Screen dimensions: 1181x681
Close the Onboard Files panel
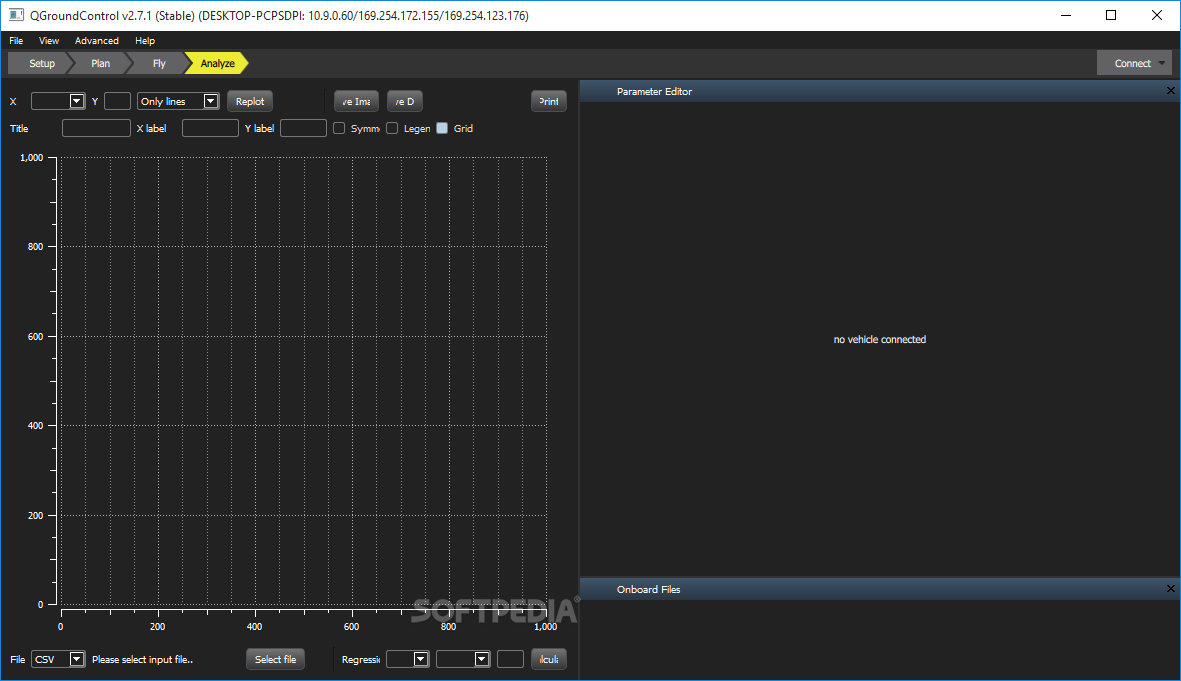(1170, 589)
